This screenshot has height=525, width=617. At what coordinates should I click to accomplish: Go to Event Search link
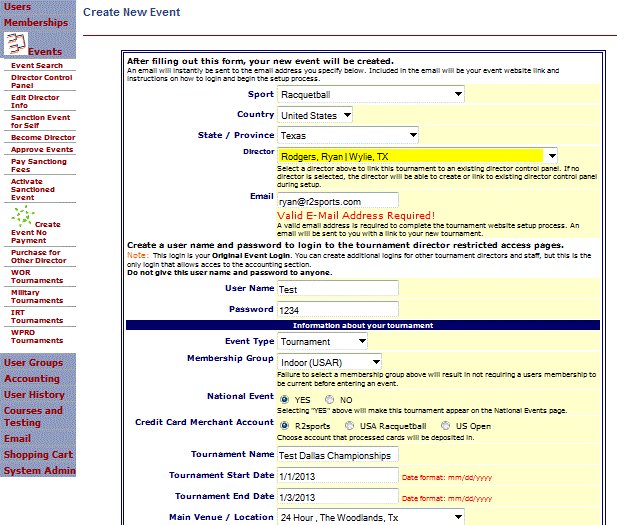[x=37, y=65]
